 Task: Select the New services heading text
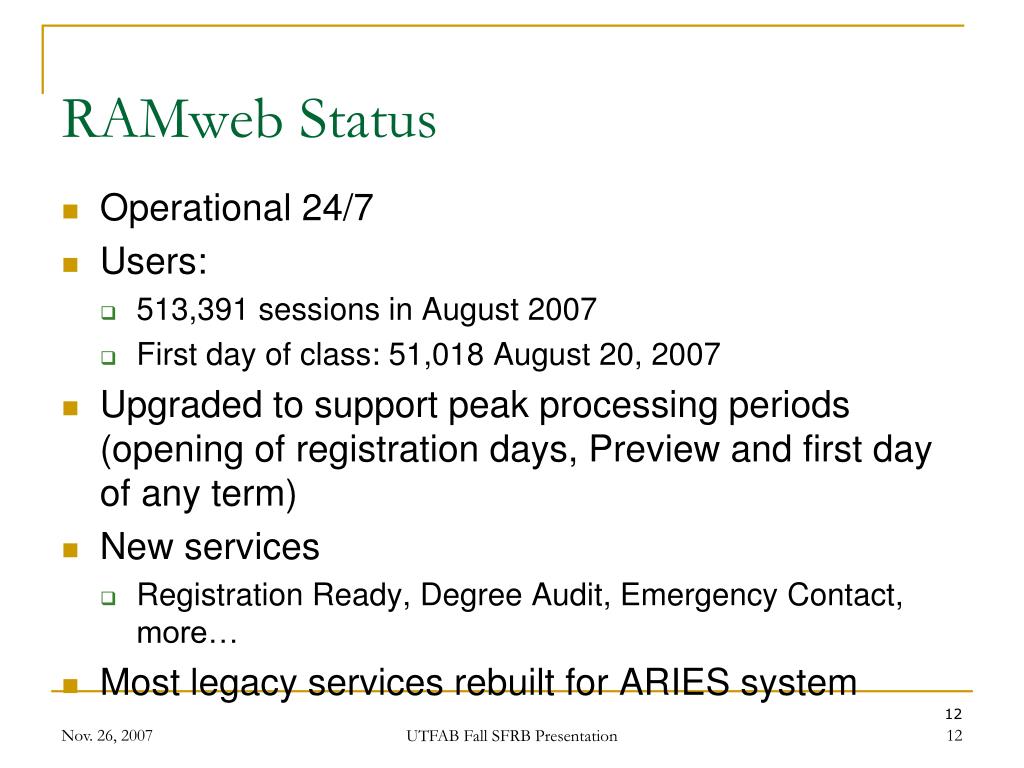coord(210,547)
